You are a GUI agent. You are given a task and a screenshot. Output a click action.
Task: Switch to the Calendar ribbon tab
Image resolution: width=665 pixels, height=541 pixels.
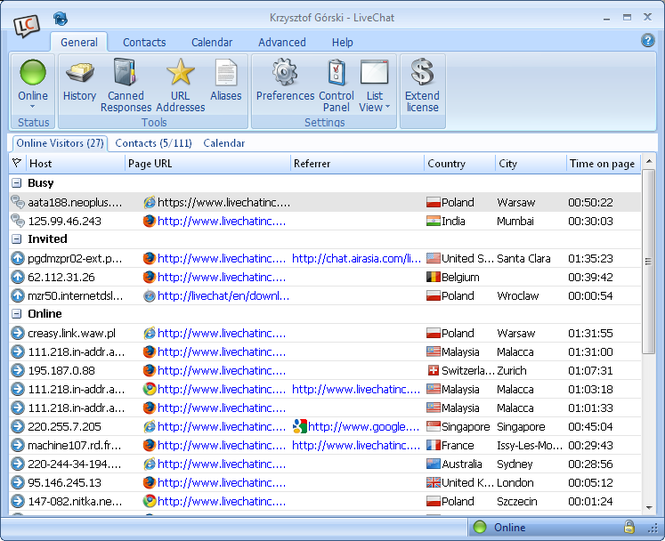coord(212,42)
